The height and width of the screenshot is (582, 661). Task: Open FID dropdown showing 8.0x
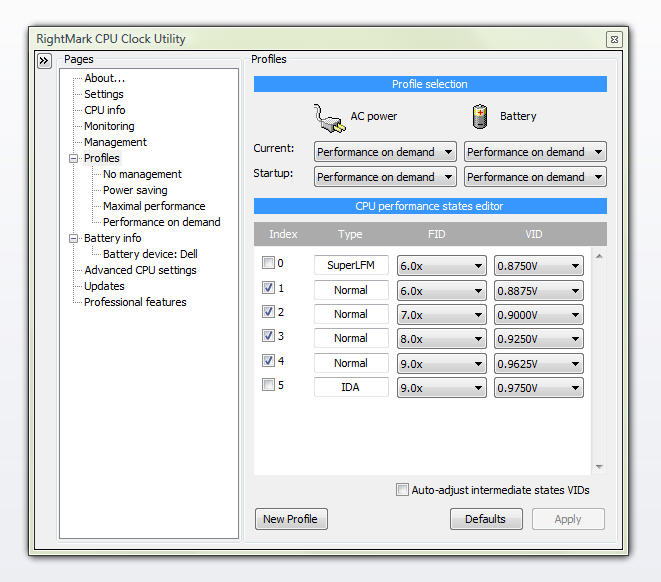(441, 339)
